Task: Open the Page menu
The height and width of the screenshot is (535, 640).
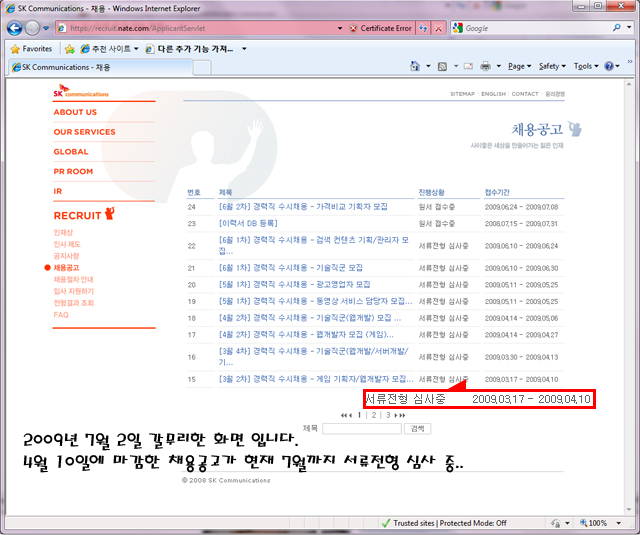Action: pos(519,66)
